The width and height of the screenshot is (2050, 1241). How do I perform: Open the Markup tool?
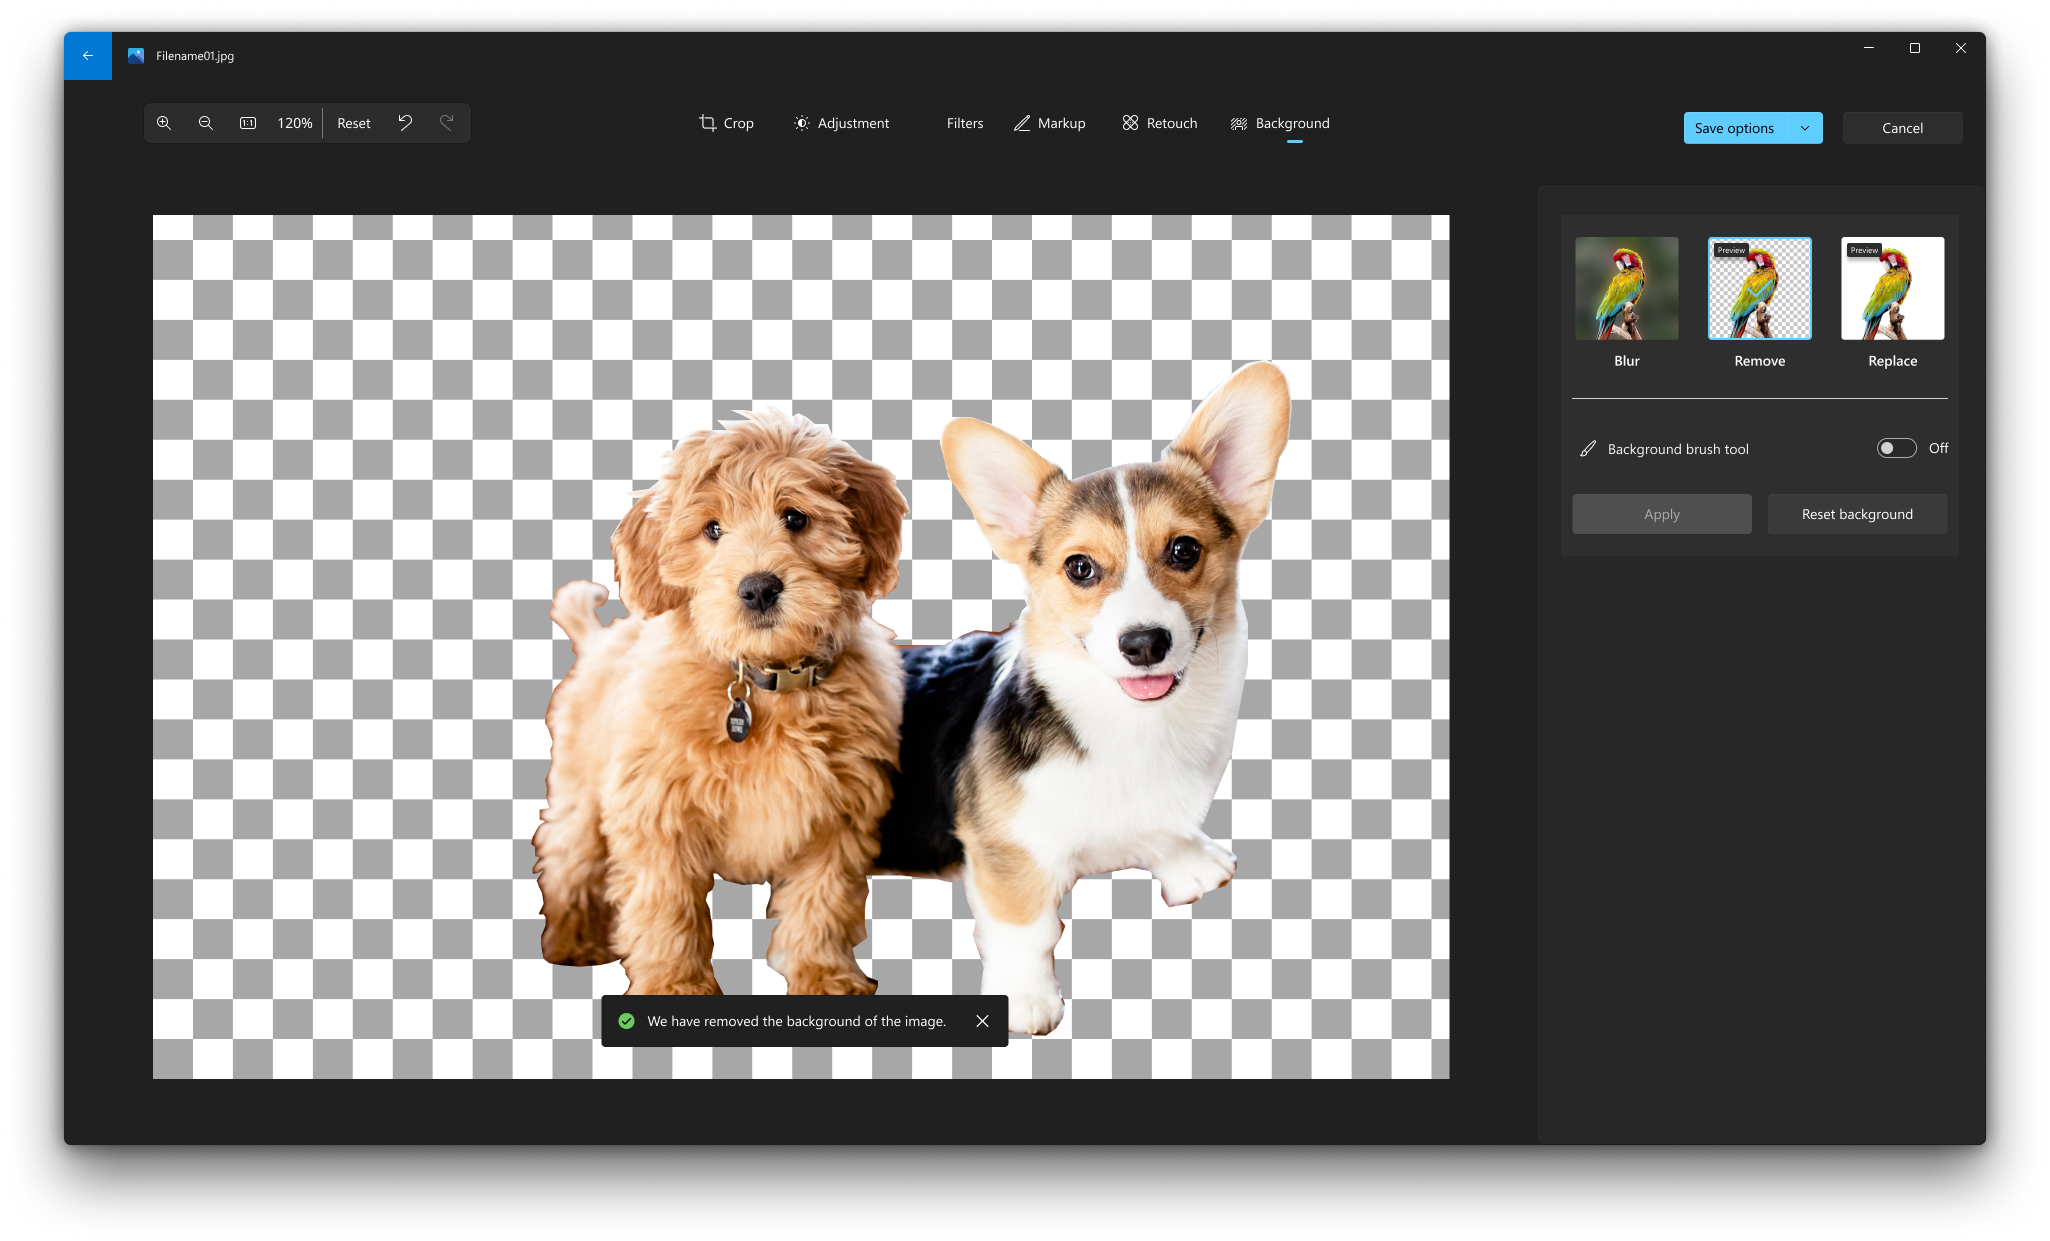click(x=1050, y=123)
